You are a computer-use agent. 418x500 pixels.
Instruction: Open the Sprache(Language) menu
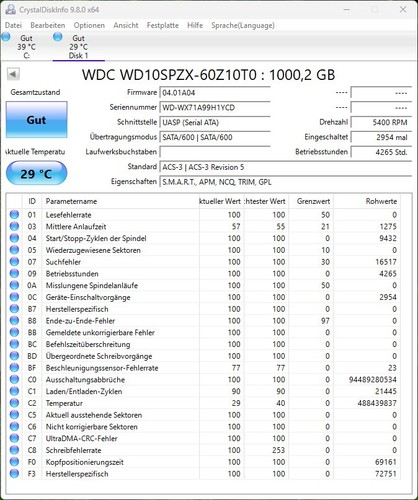coord(243,25)
